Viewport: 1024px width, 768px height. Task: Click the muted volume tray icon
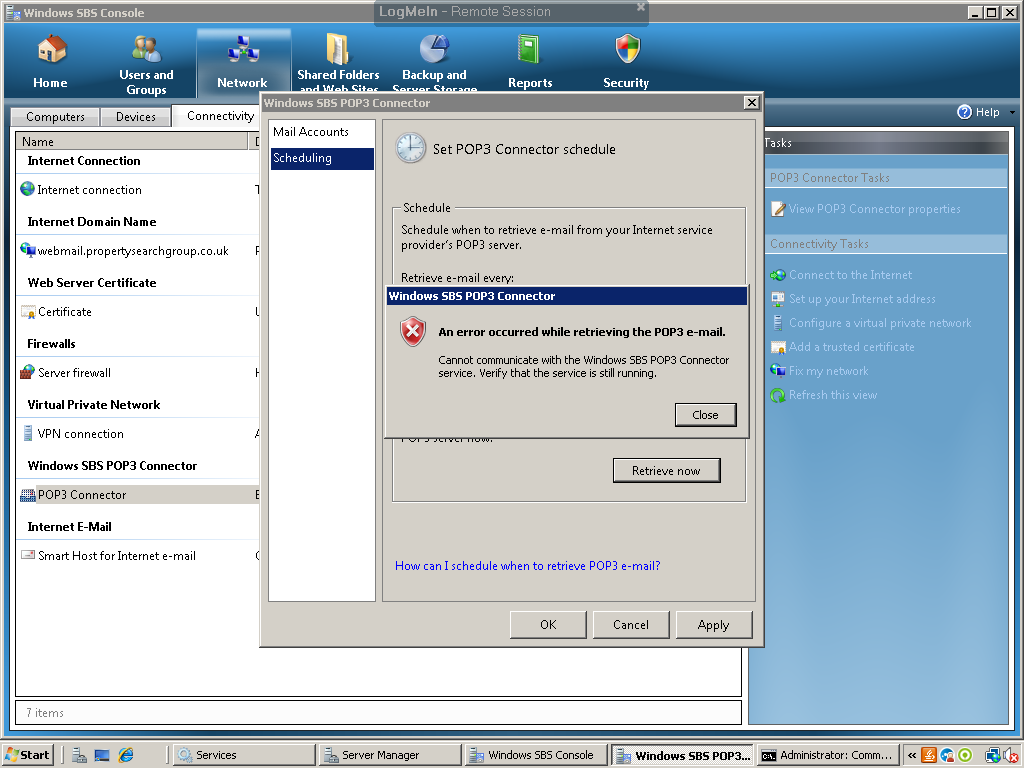tap(1011, 756)
